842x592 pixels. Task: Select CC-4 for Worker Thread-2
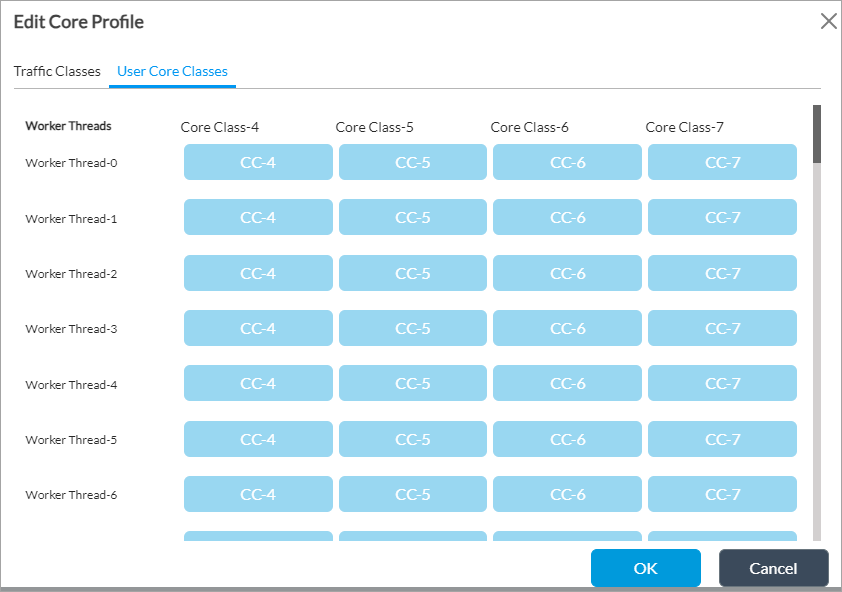point(258,273)
